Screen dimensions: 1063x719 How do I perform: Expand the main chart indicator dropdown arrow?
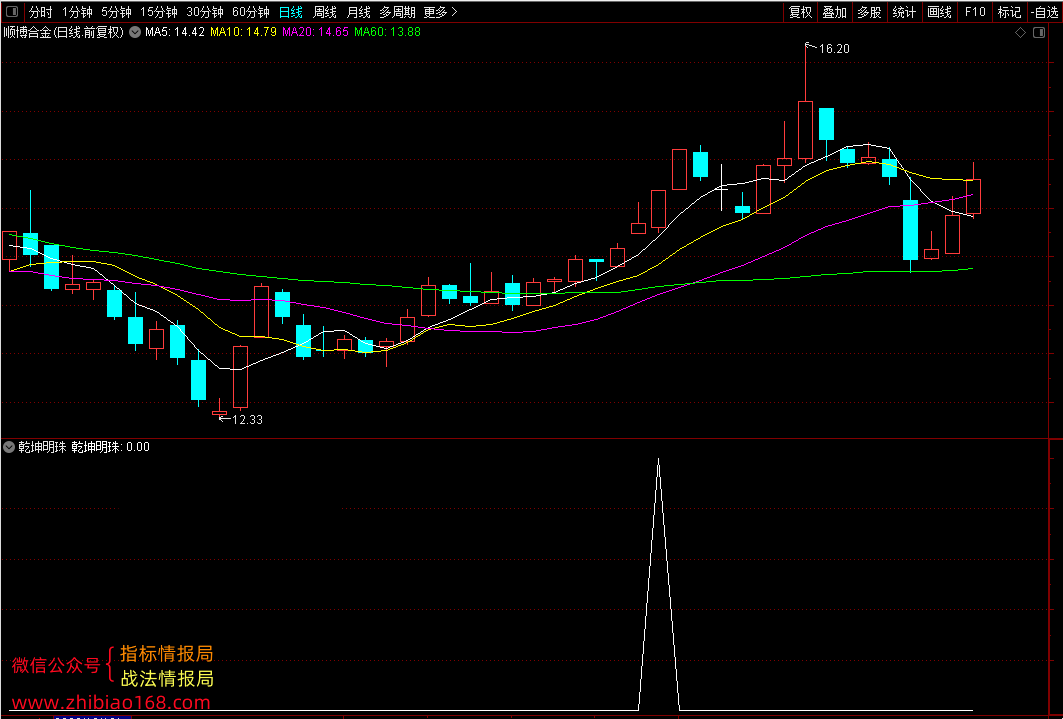point(136,32)
